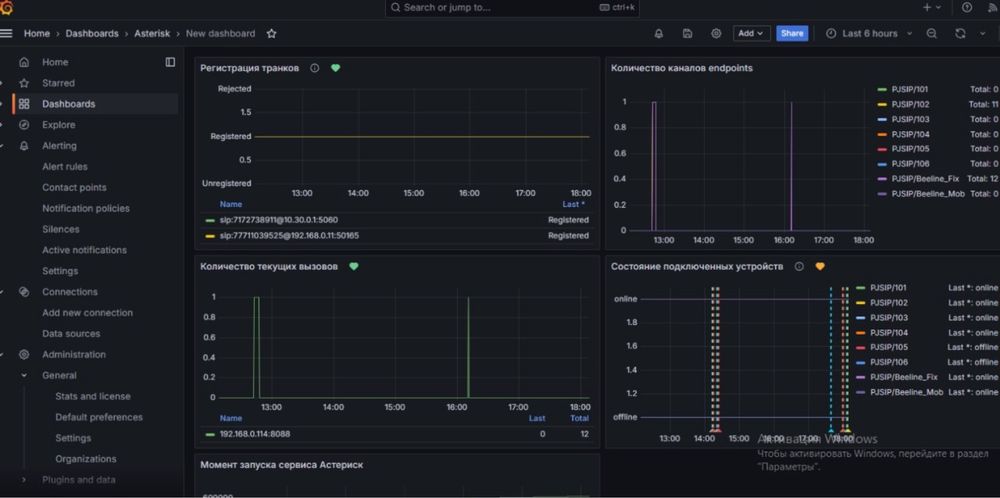The height and width of the screenshot is (498, 1000).
Task: Go to Home breadcrumb link
Action: pos(37,34)
